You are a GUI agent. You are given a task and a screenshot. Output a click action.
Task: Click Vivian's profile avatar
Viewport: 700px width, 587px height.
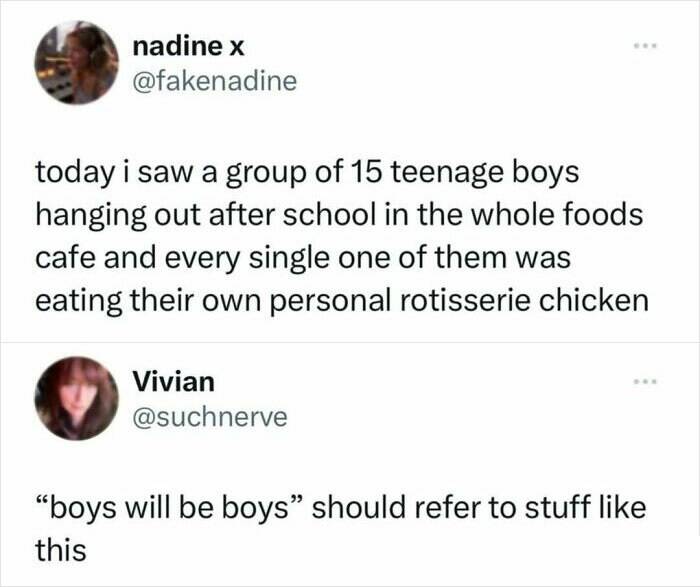click(76, 397)
